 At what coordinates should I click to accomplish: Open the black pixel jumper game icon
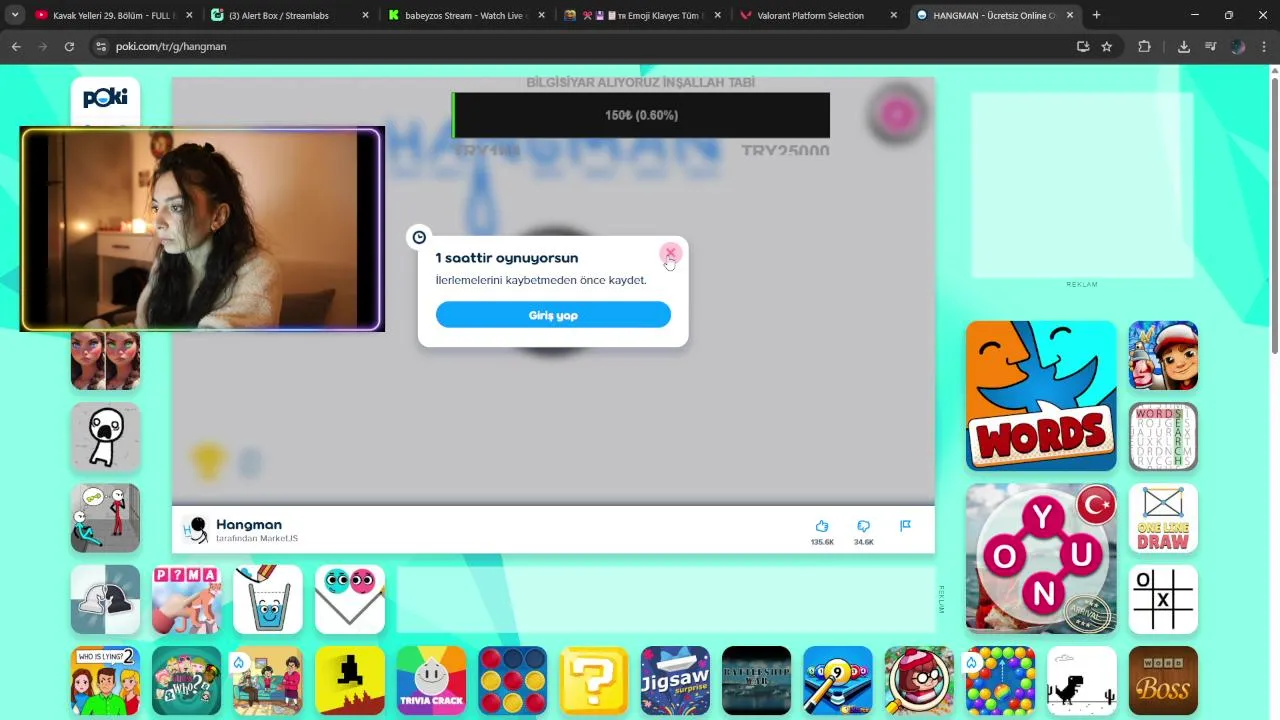pyautogui.click(x=350, y=680)
